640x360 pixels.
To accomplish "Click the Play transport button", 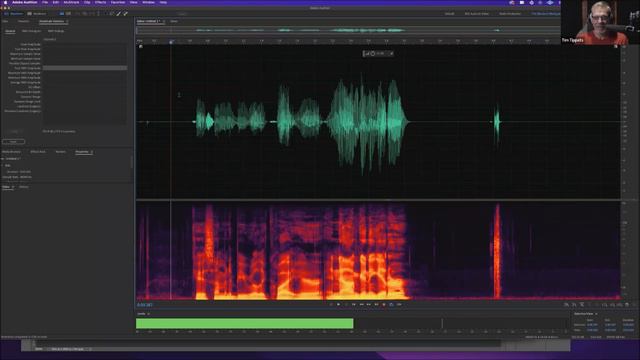I will pyautogui.click(x=338, y=304).
